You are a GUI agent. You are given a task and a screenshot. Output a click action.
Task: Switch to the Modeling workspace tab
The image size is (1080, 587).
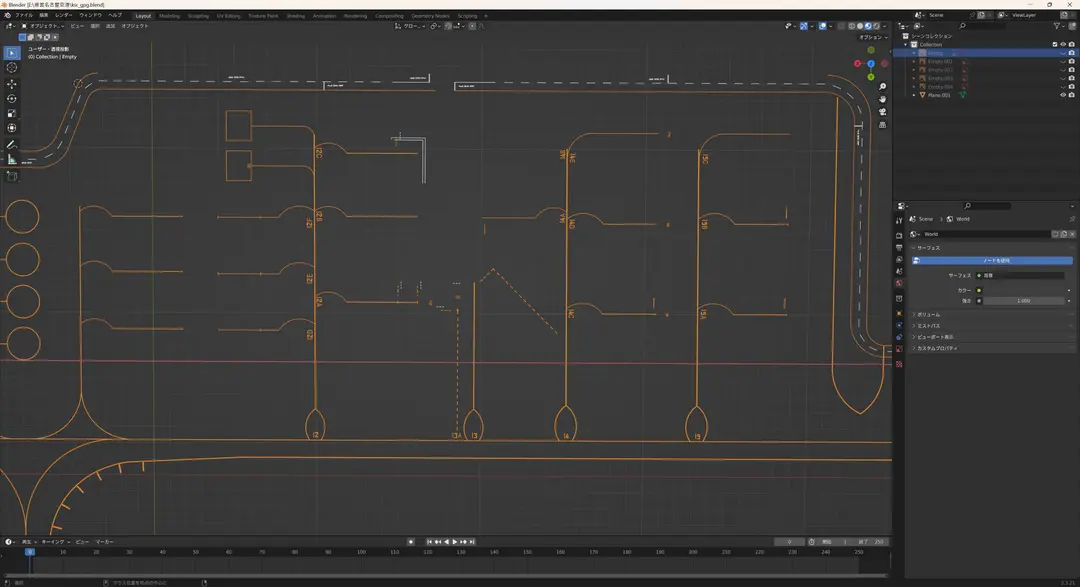point(169,16)
